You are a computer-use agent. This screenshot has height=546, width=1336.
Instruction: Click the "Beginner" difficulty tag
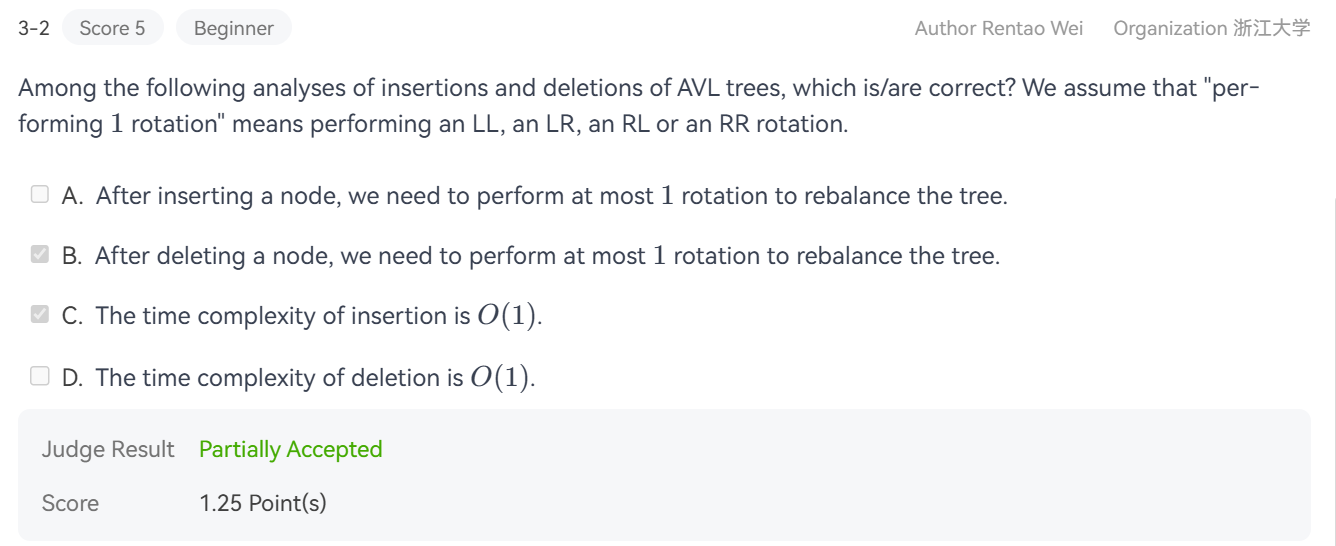tap(233, 28)
